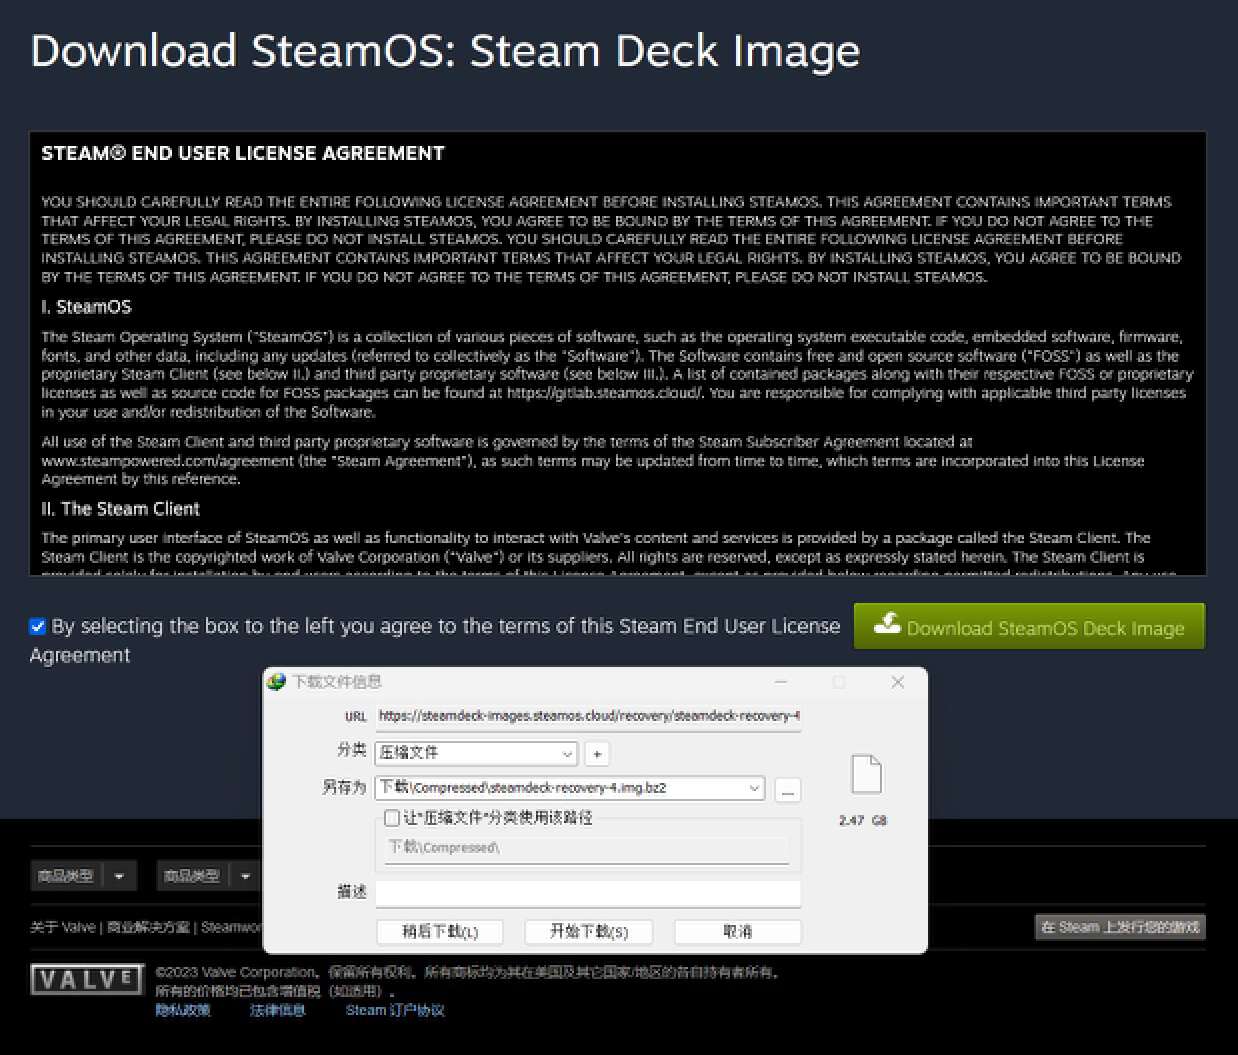Viewport: 1238px width, 1055px height.
Task: Click 取消 cancel button
Action: pos(738,932)
